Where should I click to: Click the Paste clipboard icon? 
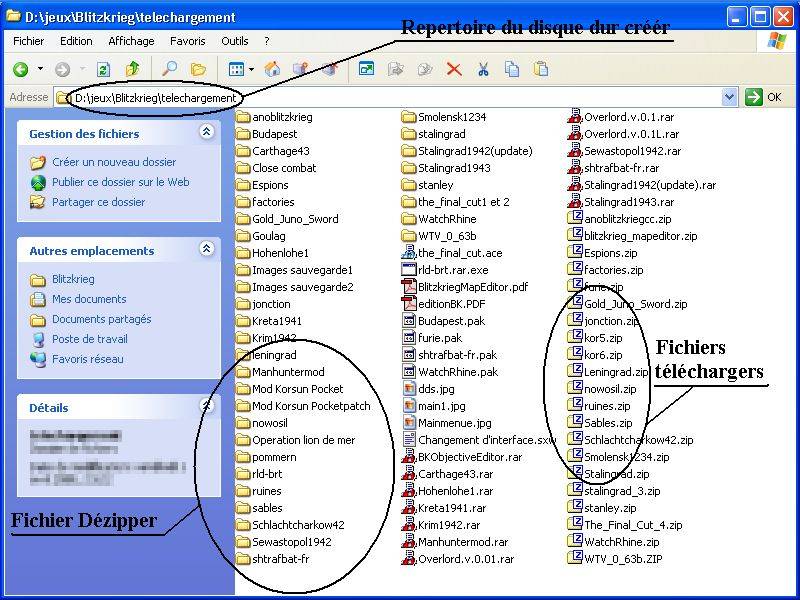tap(541, 69)
